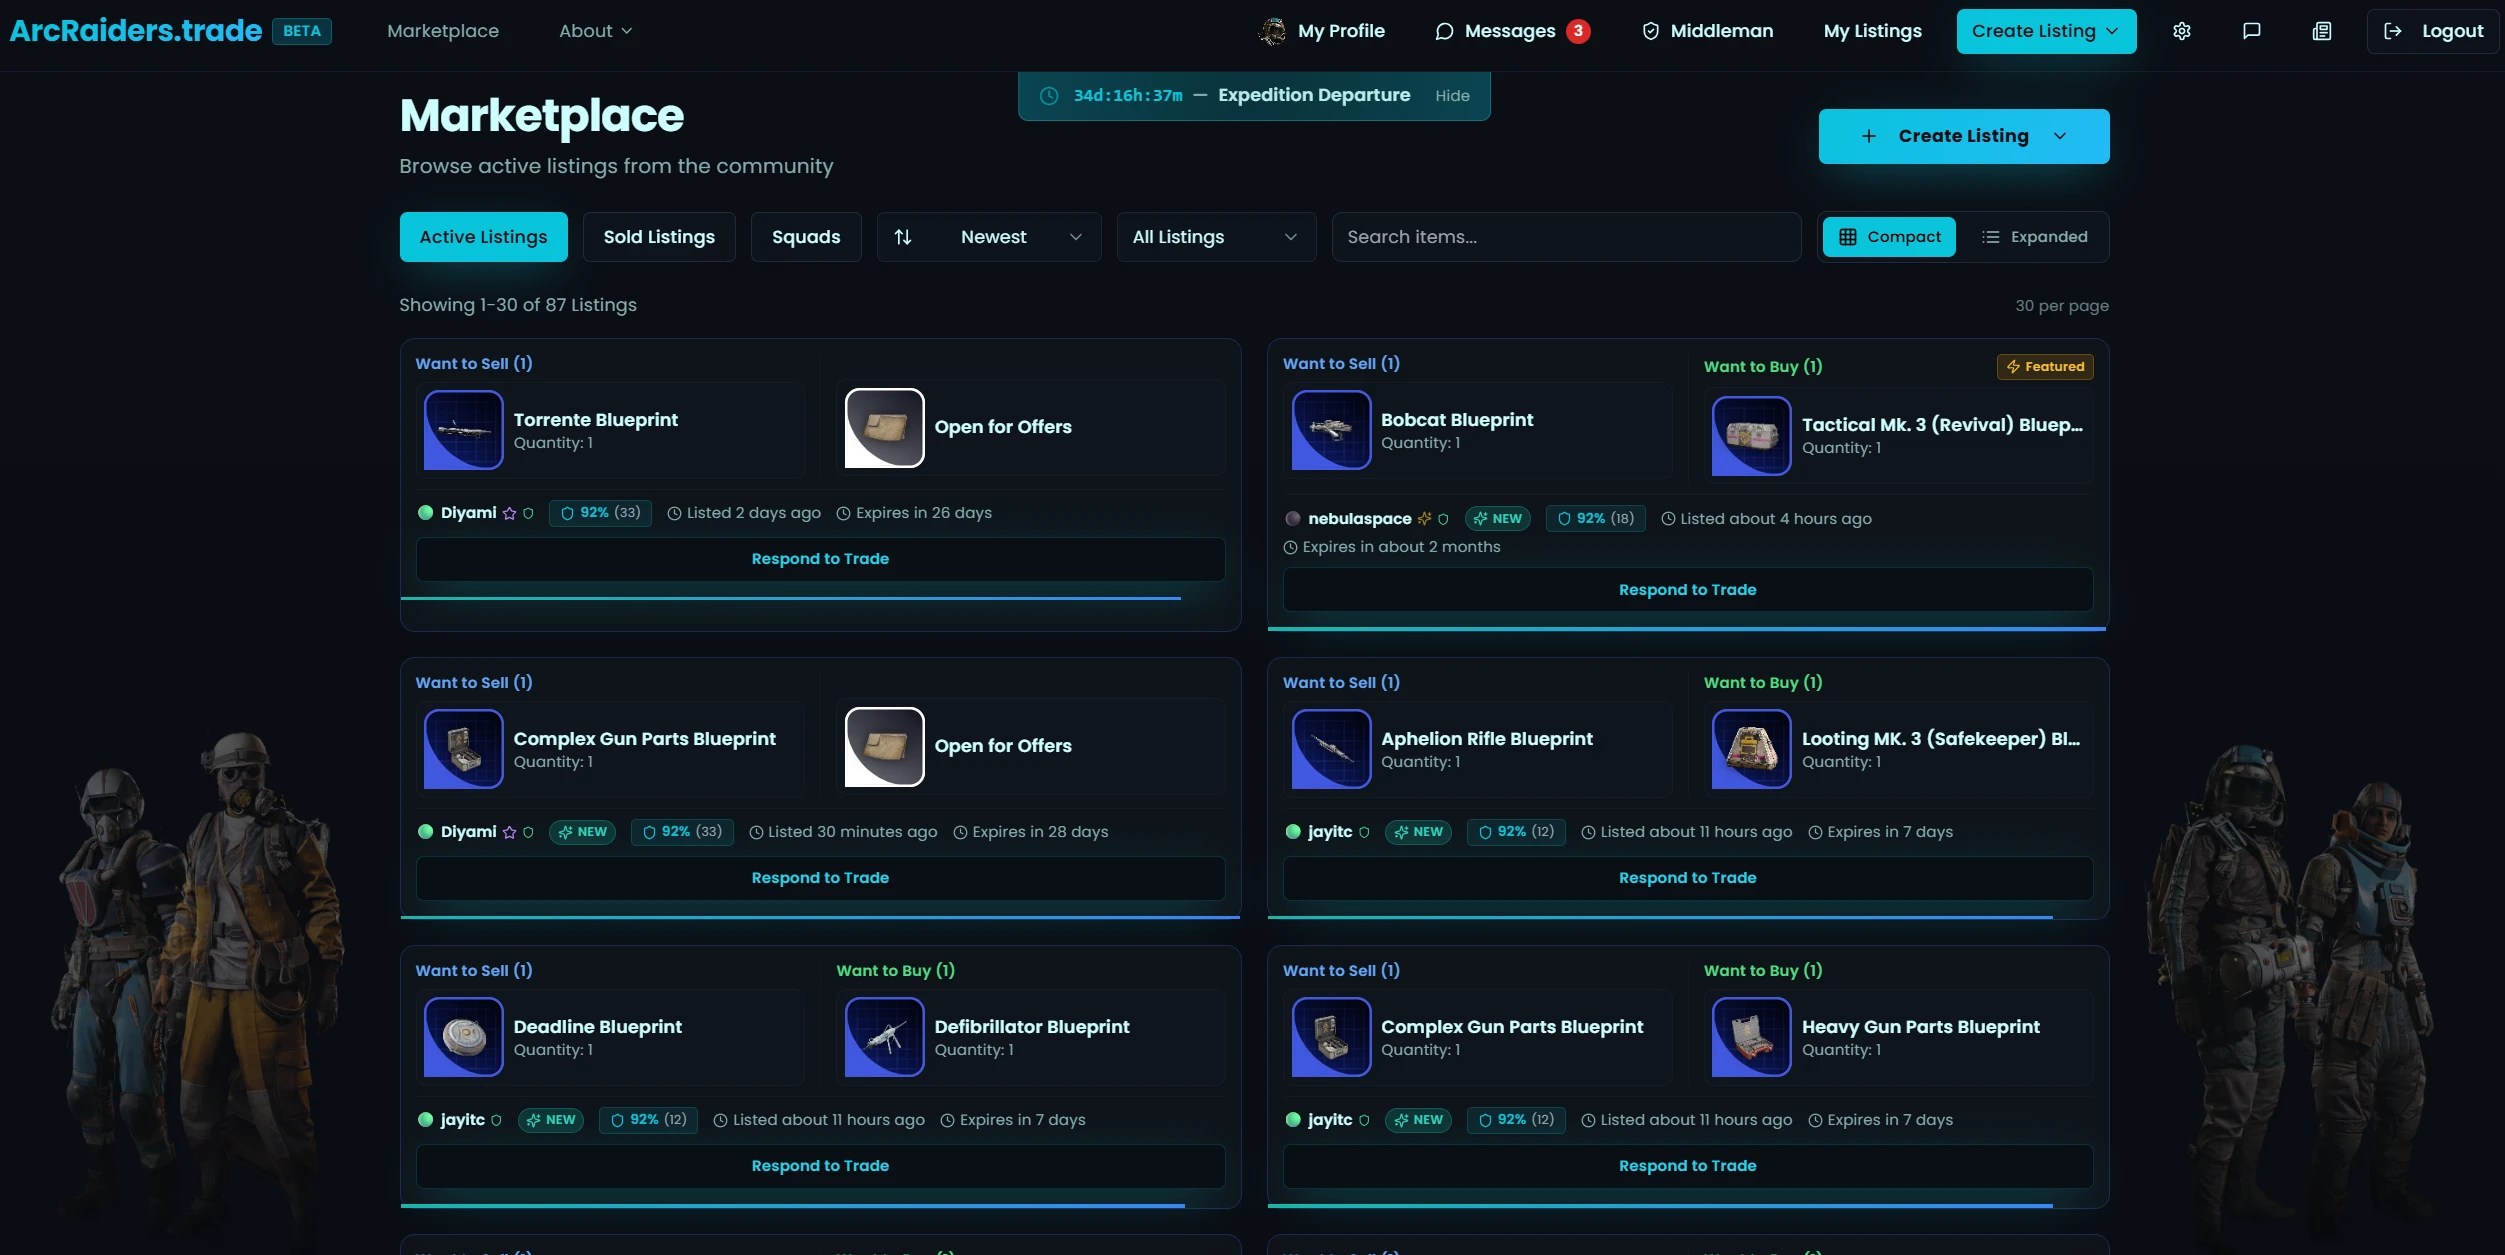Hide the Expedition Departure countdown banner
Screen dimensions: 2505x1255
(x=1452, y=96)
